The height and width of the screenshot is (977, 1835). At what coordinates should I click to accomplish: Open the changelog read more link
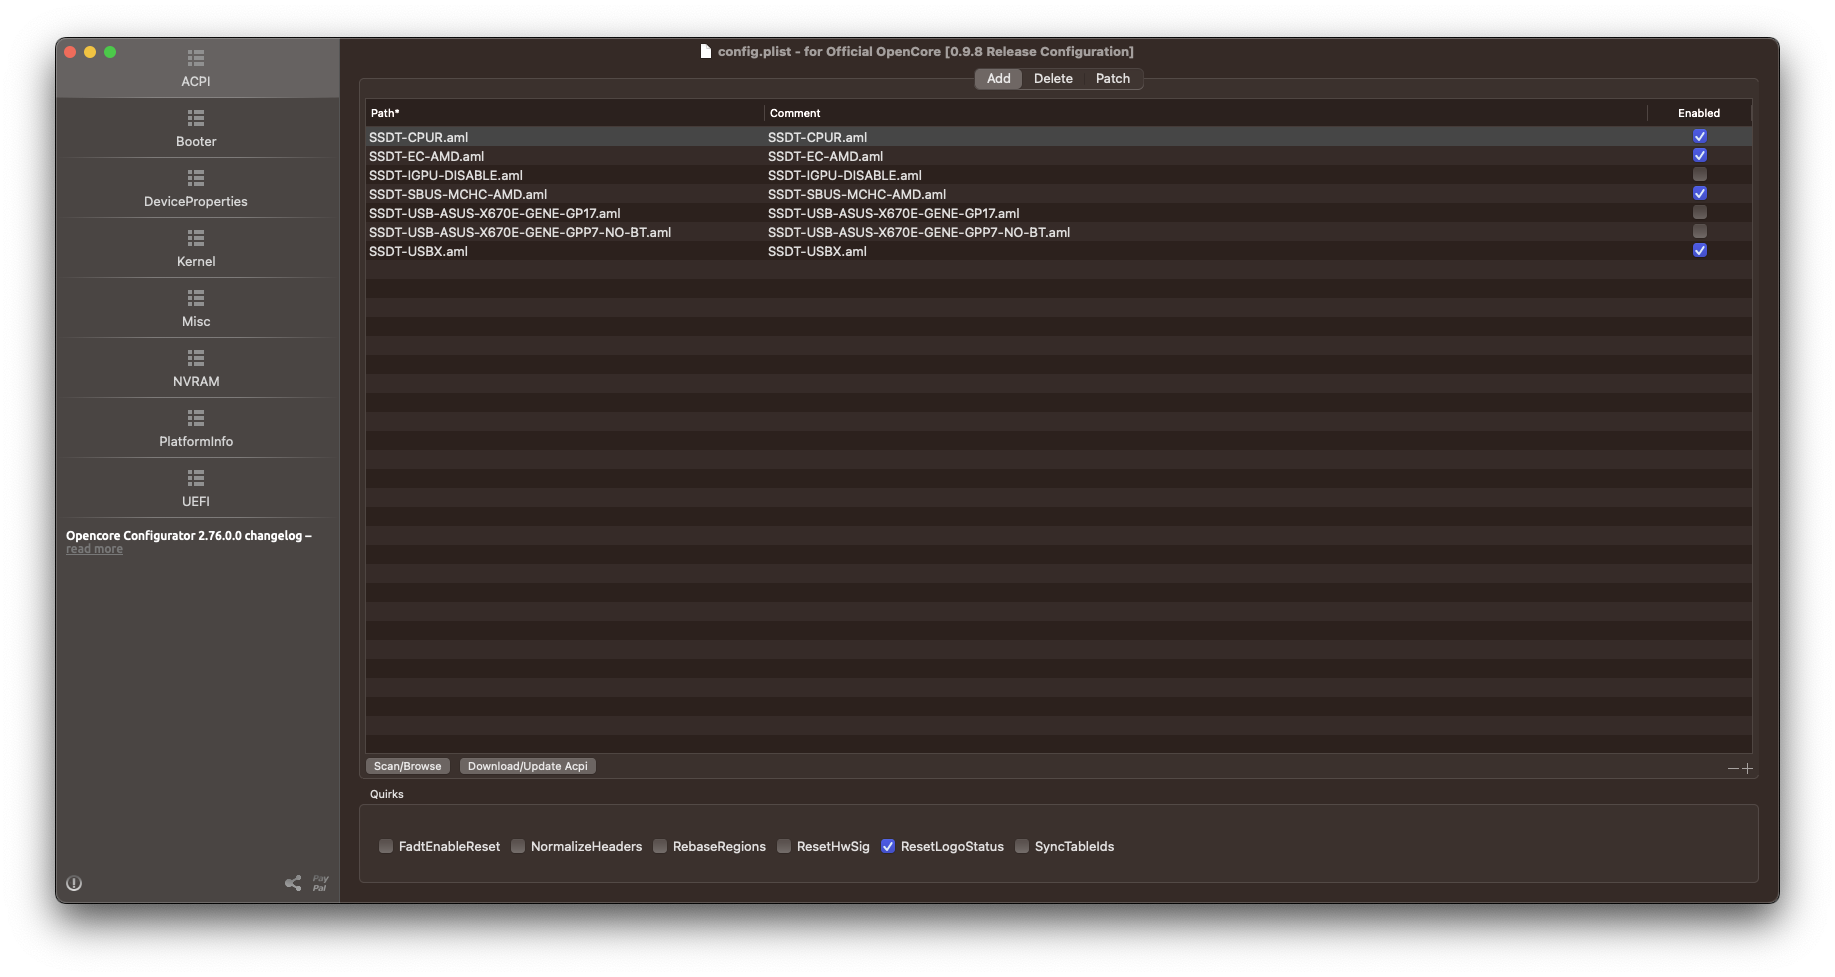[95, 549]
